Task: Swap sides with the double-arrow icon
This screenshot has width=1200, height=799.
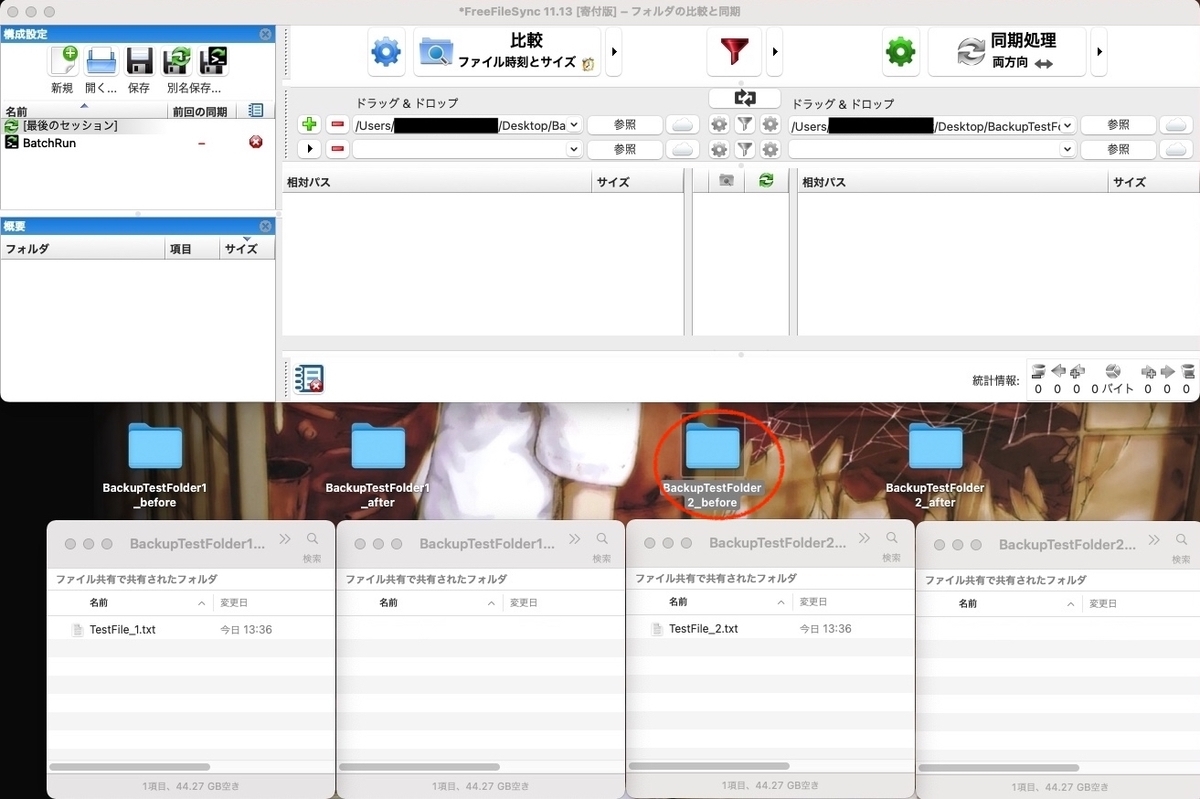Action: click(x=744, y=98)
